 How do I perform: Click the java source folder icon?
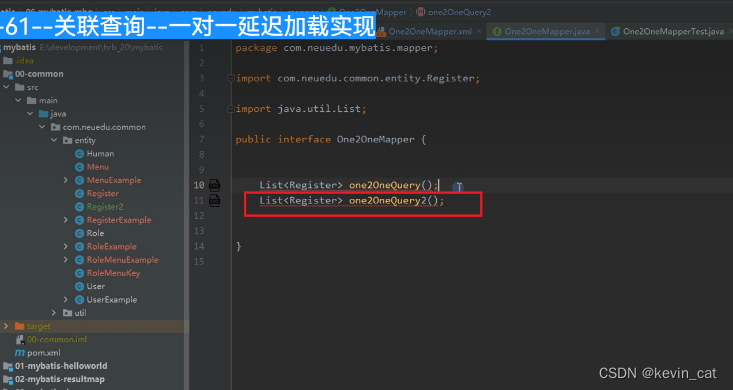[x=43, y=114]
